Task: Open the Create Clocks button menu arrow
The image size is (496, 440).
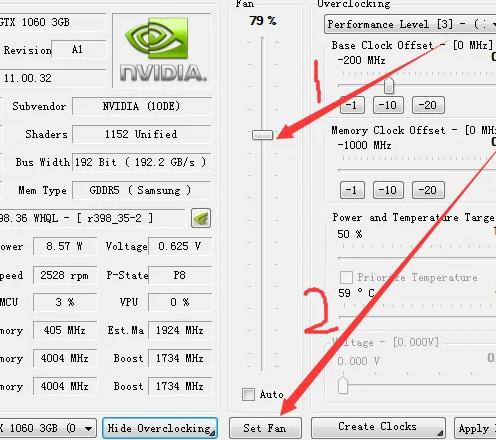Action: pyautogui.click(x=440, y=433)
